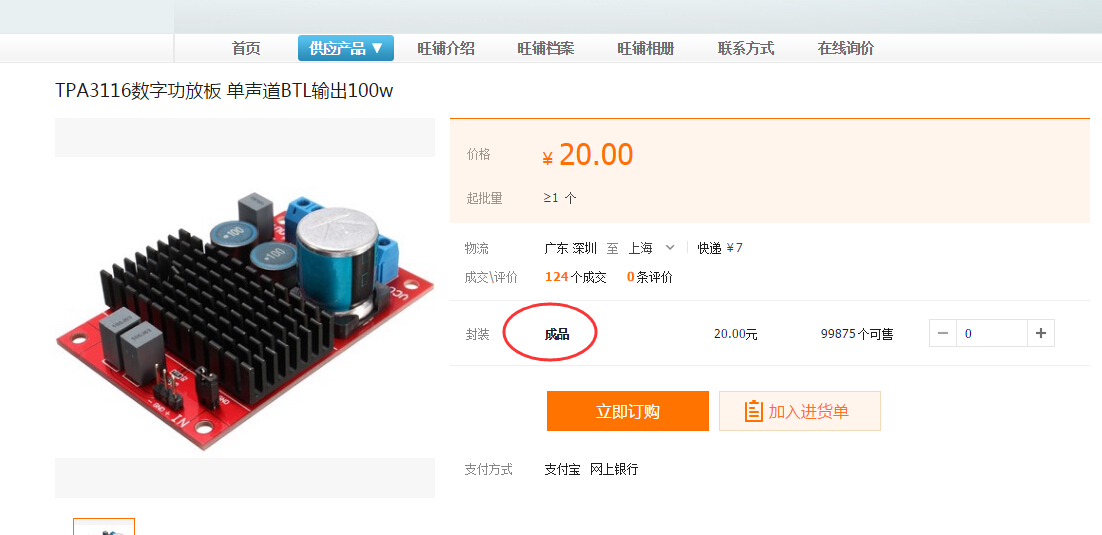Click the clipboard icon on 加入进货单
The image size is (1102, 535).
coord(753,411)
